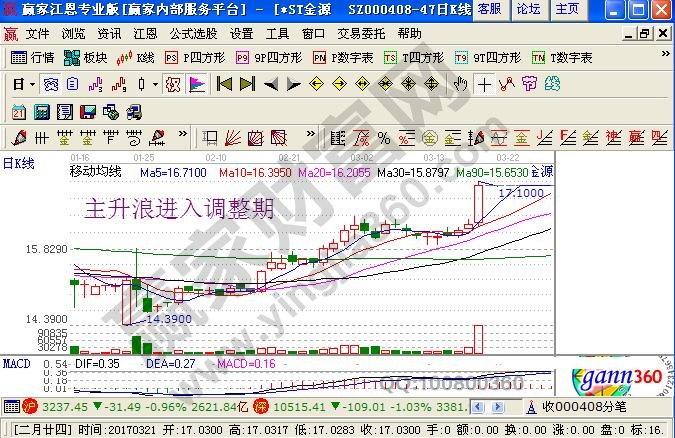The height and width of the screenshot is (438, 675).
Task: Select the red fan lines tool
Action: [x=233, y=138]
